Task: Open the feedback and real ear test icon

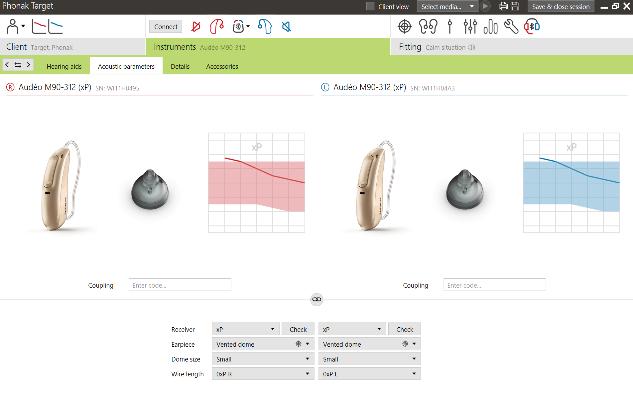Action: [428, 27]
